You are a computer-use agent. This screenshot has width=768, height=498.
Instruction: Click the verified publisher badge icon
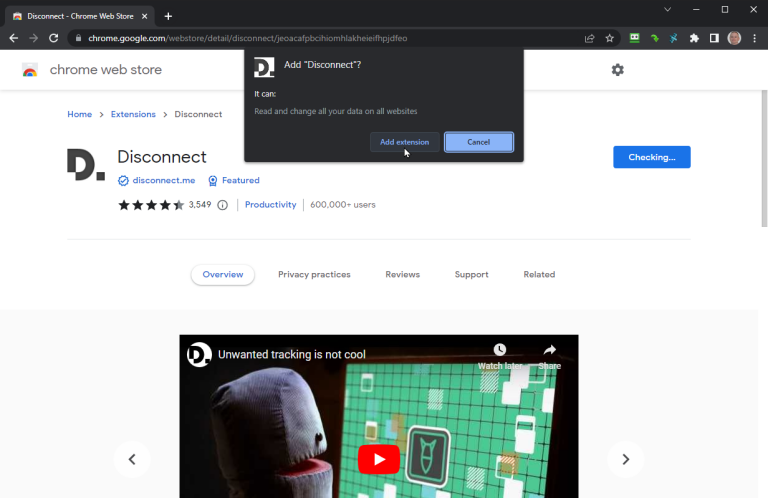click(123, 181)
